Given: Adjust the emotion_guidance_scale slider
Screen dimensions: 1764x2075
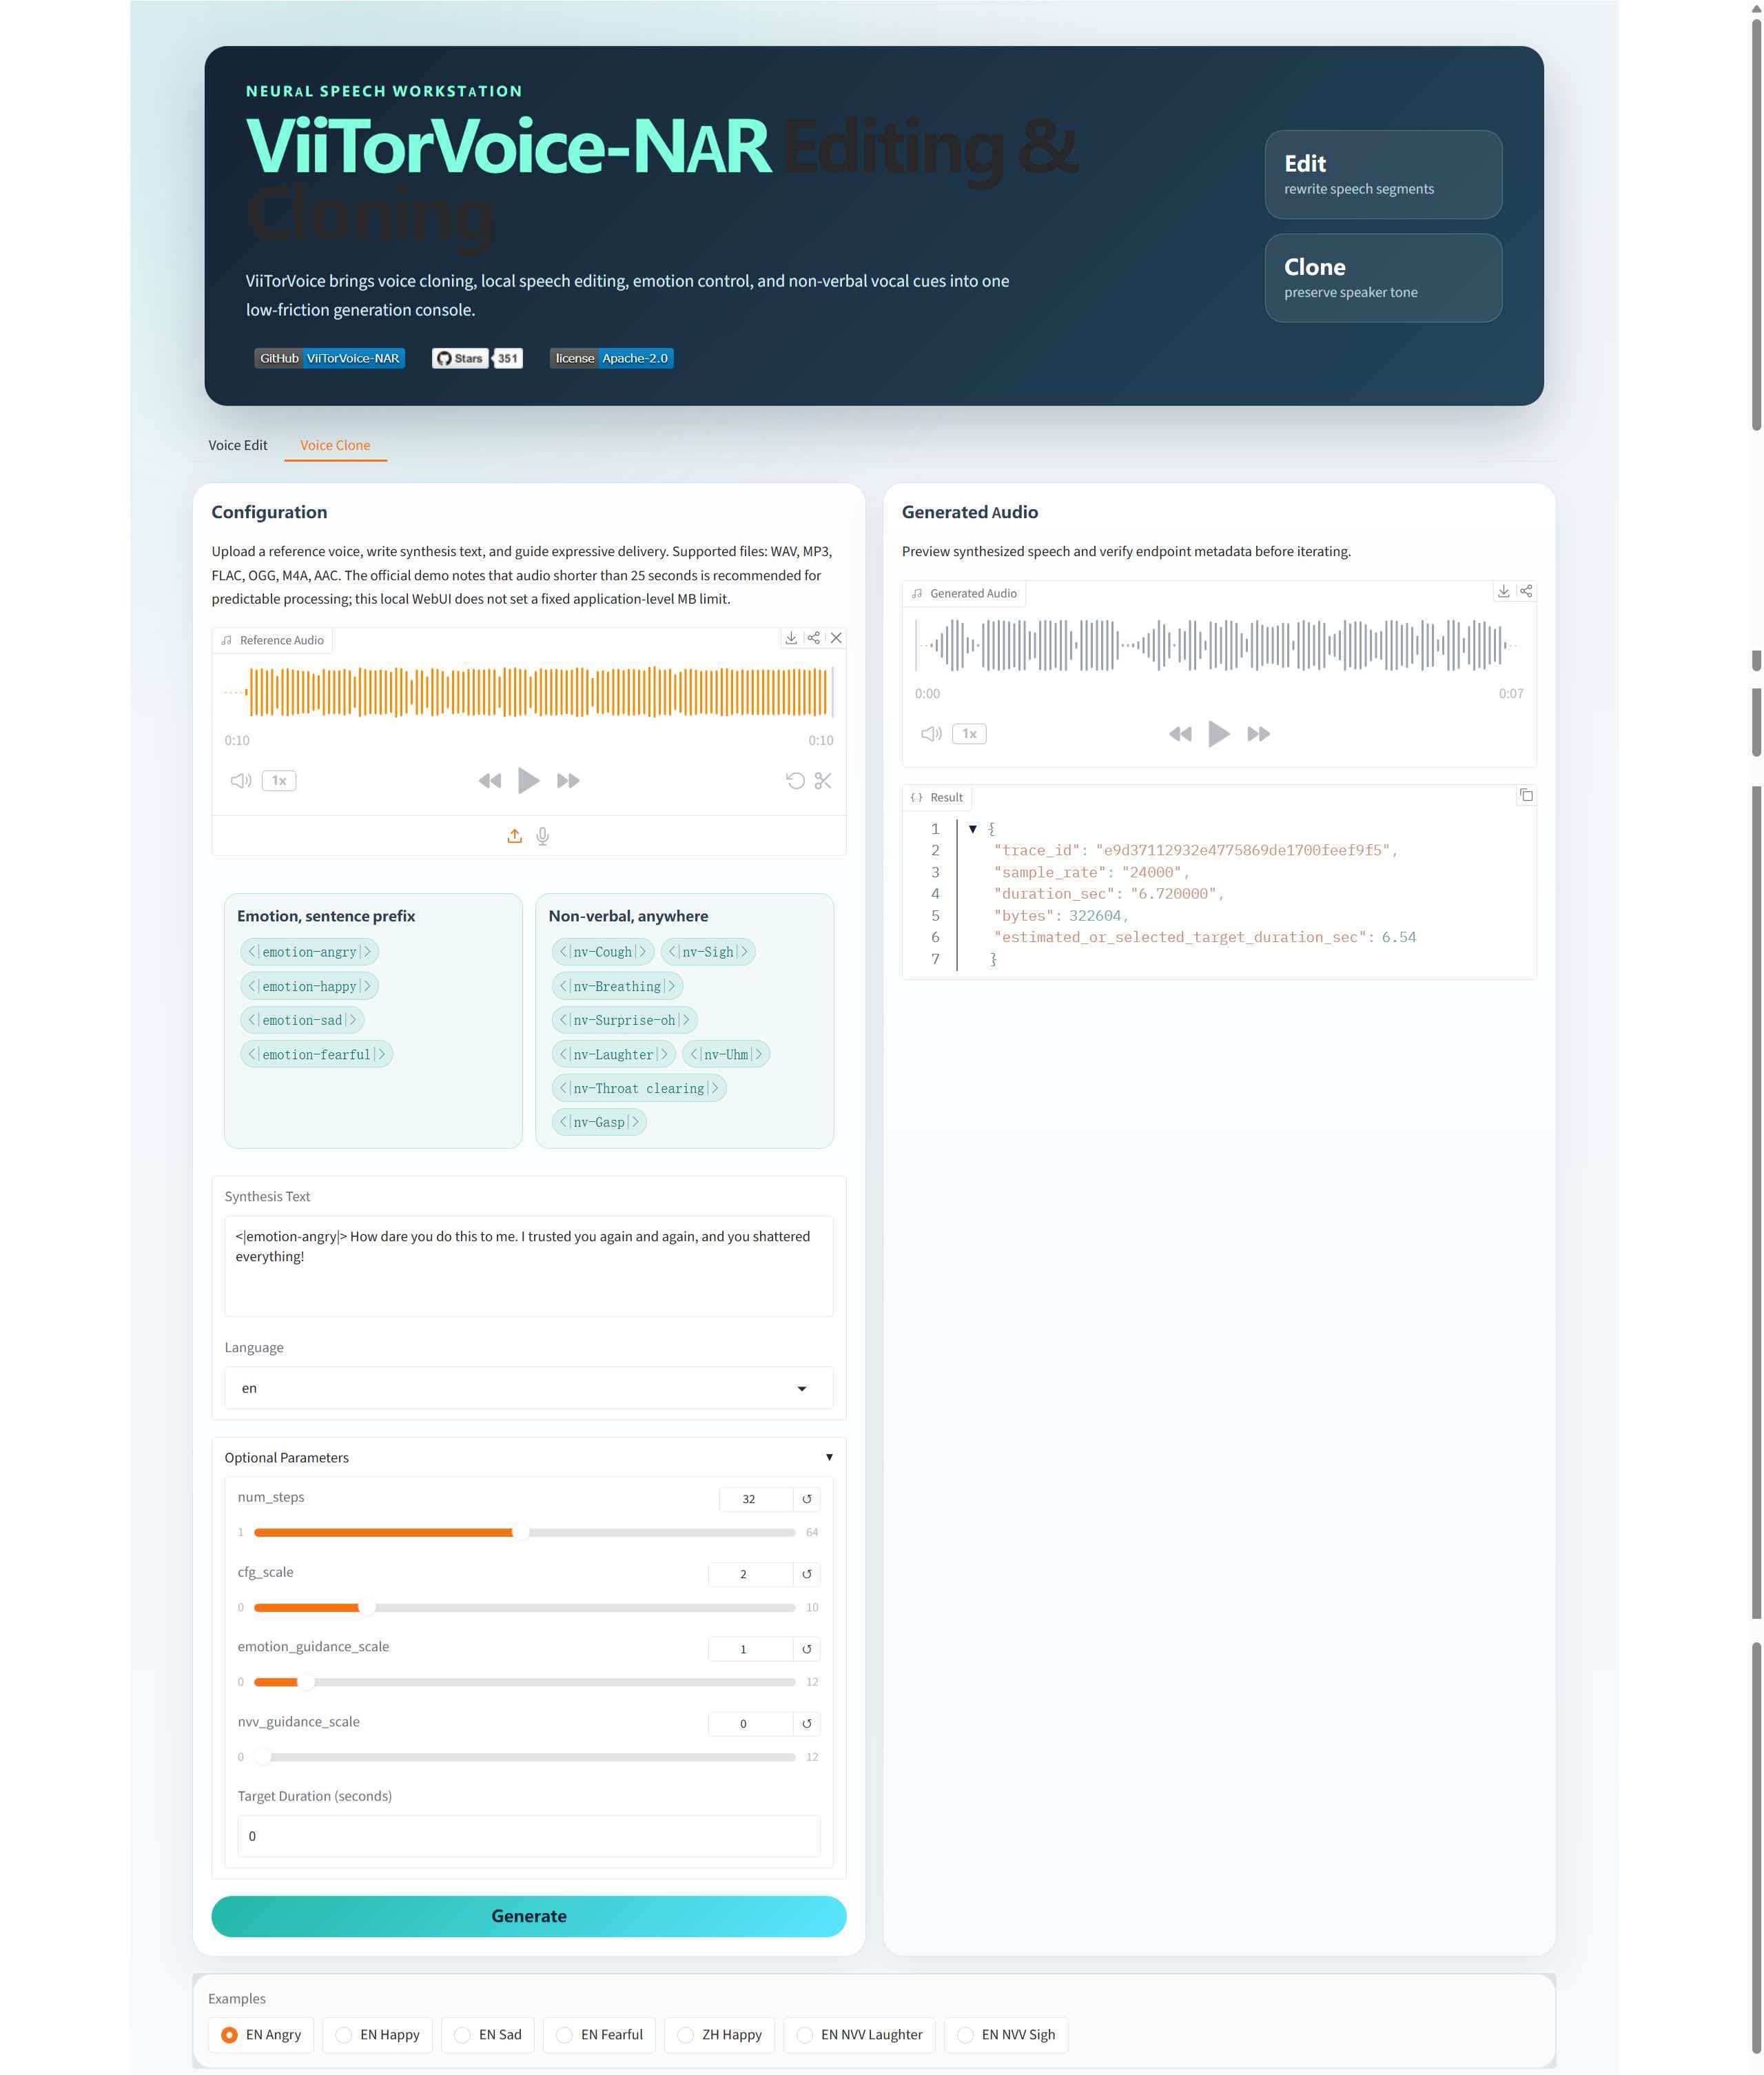Looking at the screenshot, I should point(524,1682).
